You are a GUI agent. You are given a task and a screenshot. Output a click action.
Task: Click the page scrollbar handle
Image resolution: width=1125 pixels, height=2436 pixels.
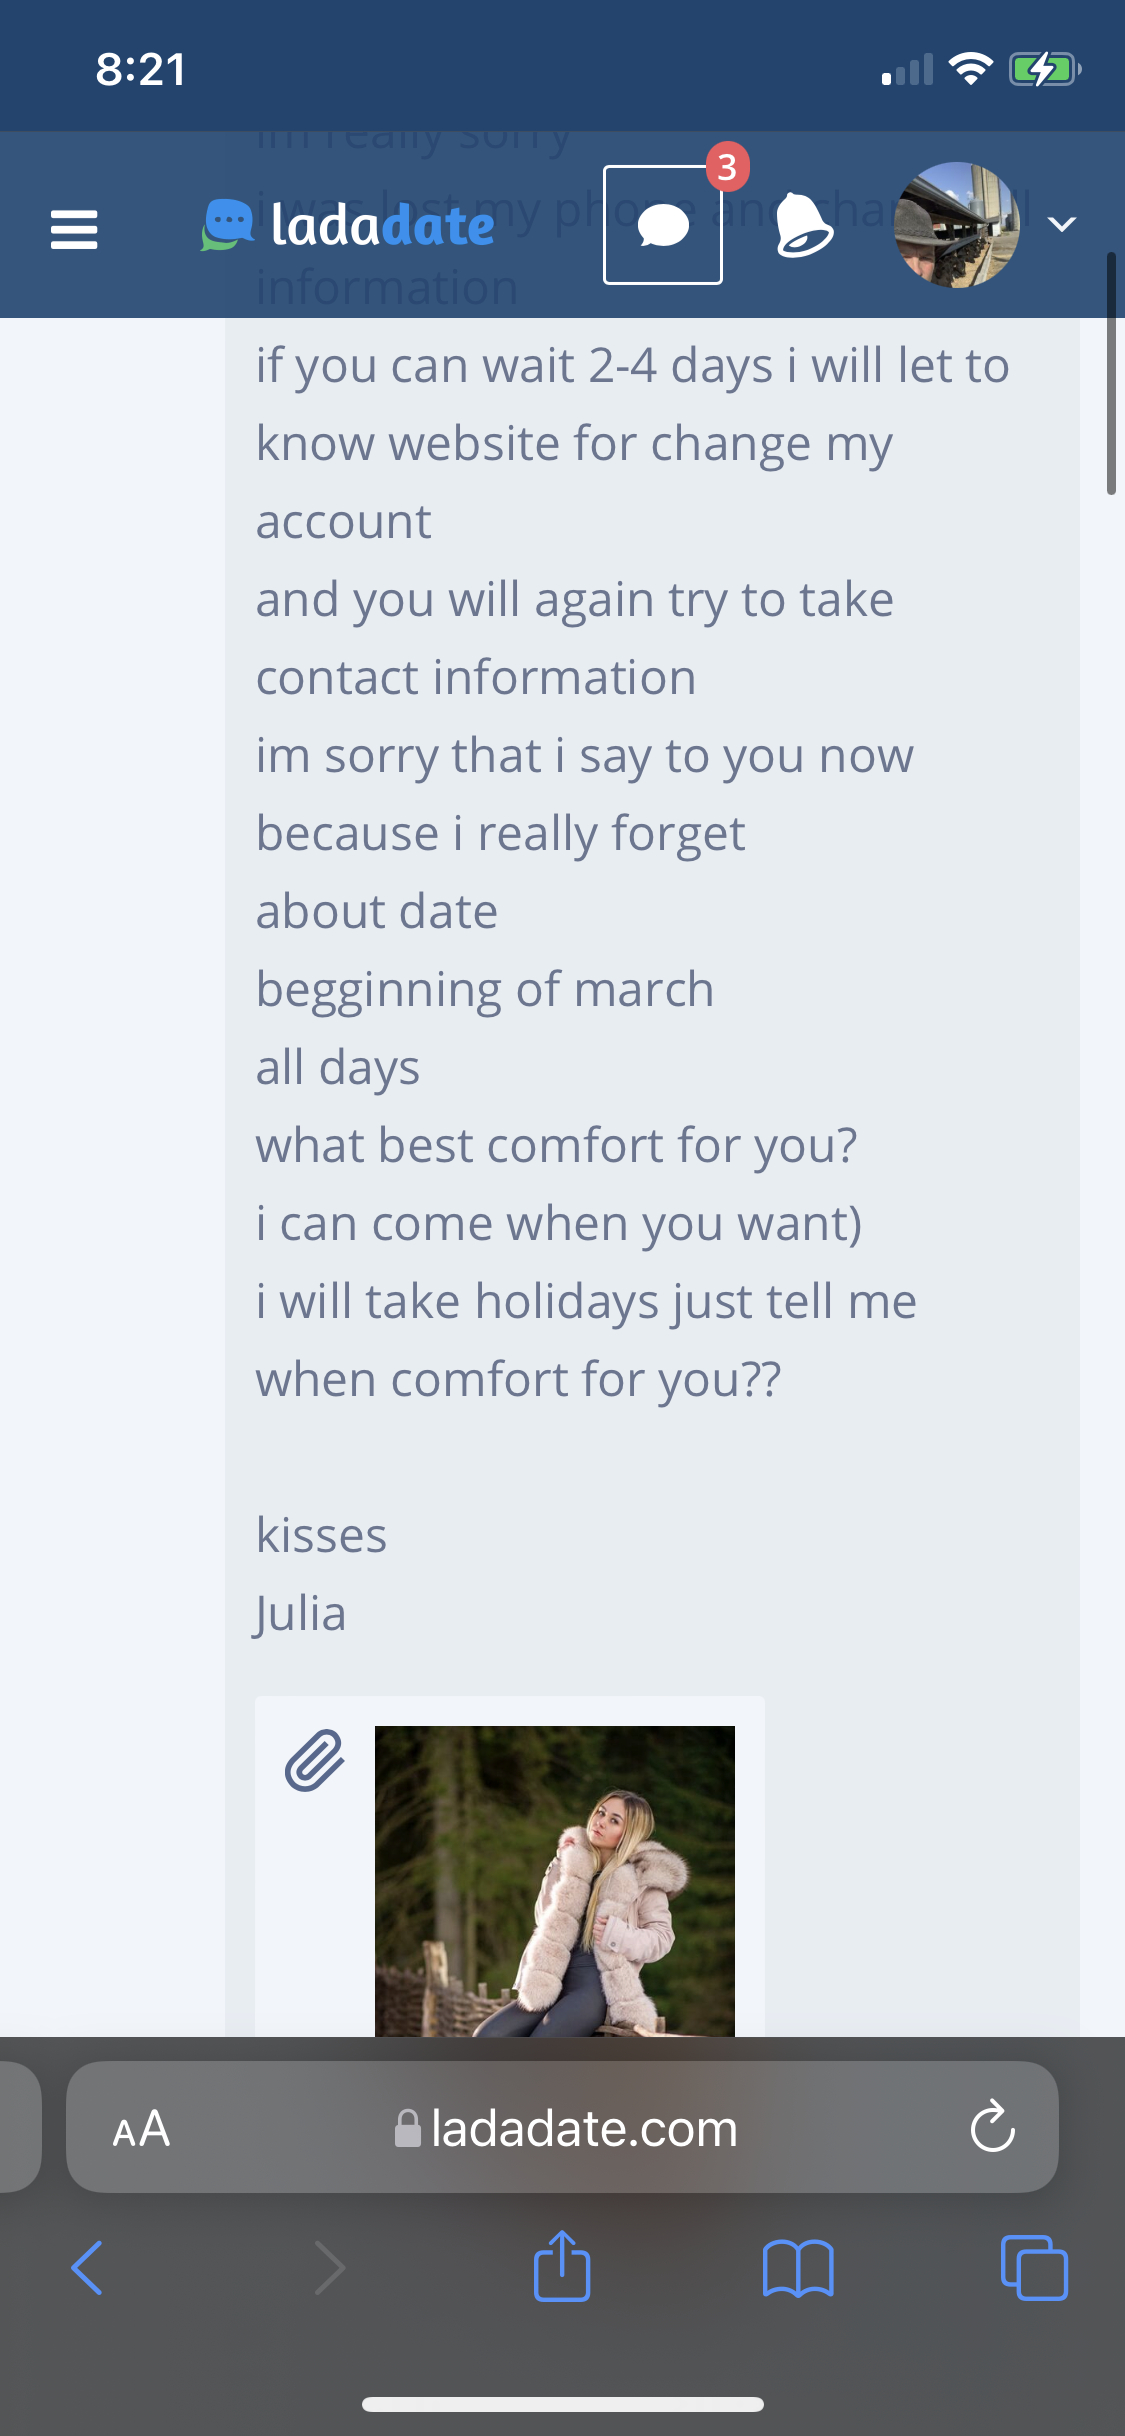1111,375
